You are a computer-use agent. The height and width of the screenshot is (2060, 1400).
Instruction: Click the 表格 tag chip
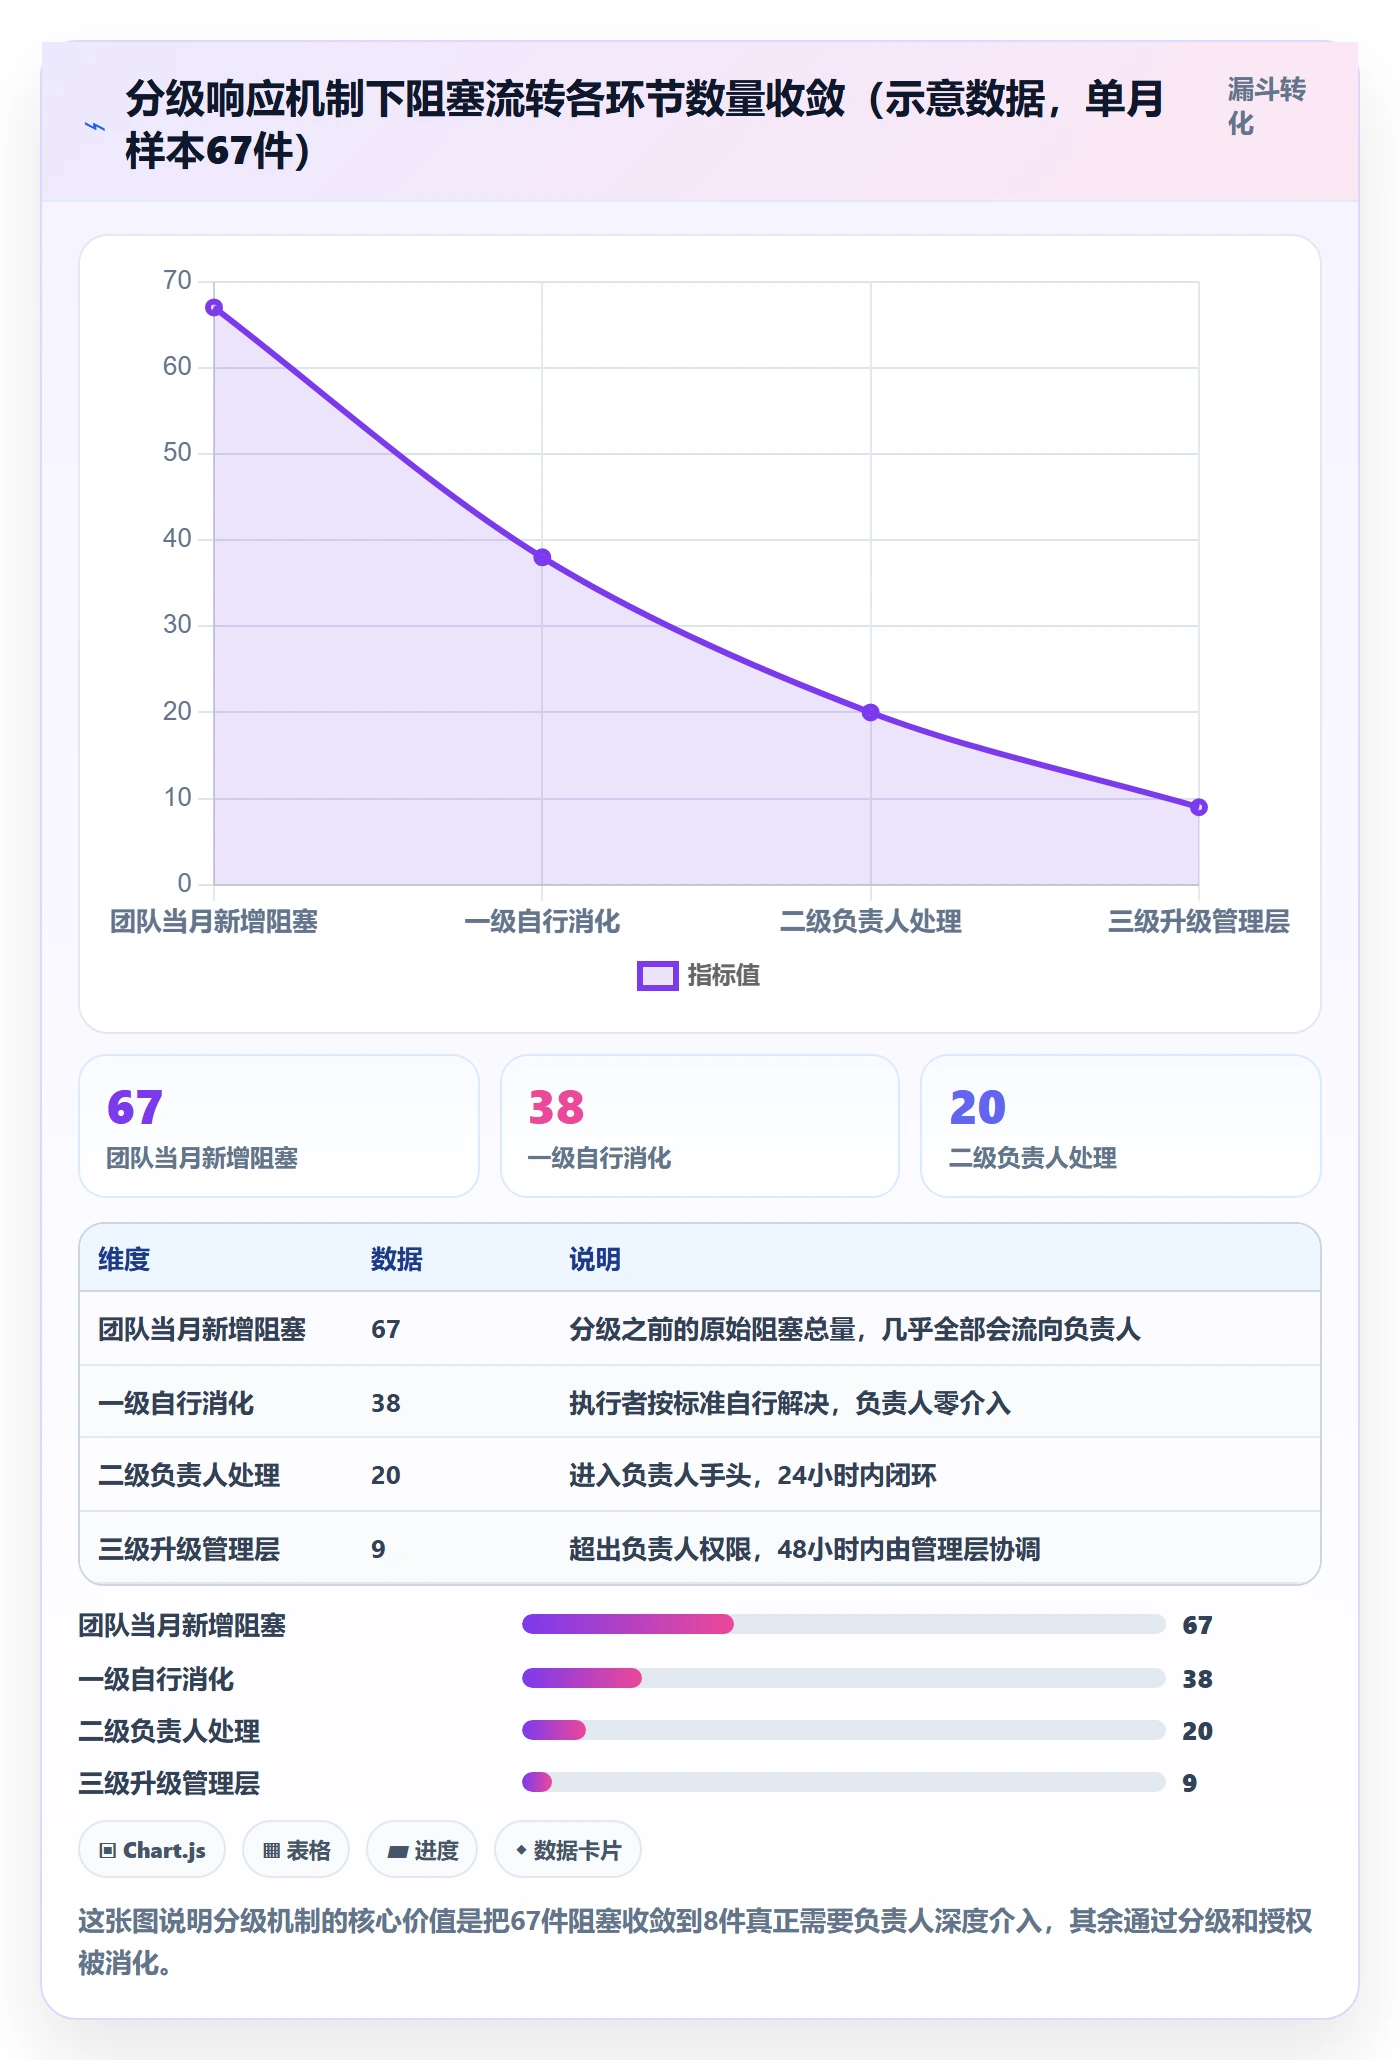pos(296,1850)
